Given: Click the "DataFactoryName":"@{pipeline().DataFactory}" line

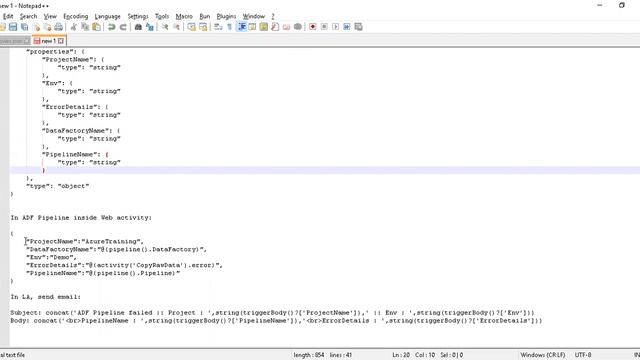Looking at the screenshot, I should 116,249.
